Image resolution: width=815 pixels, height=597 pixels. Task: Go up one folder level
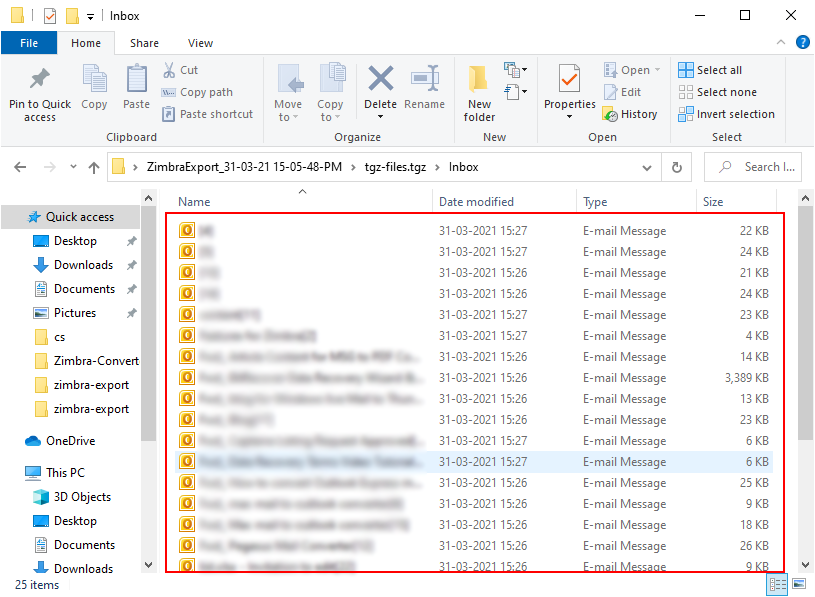click(x=94, y=167)
